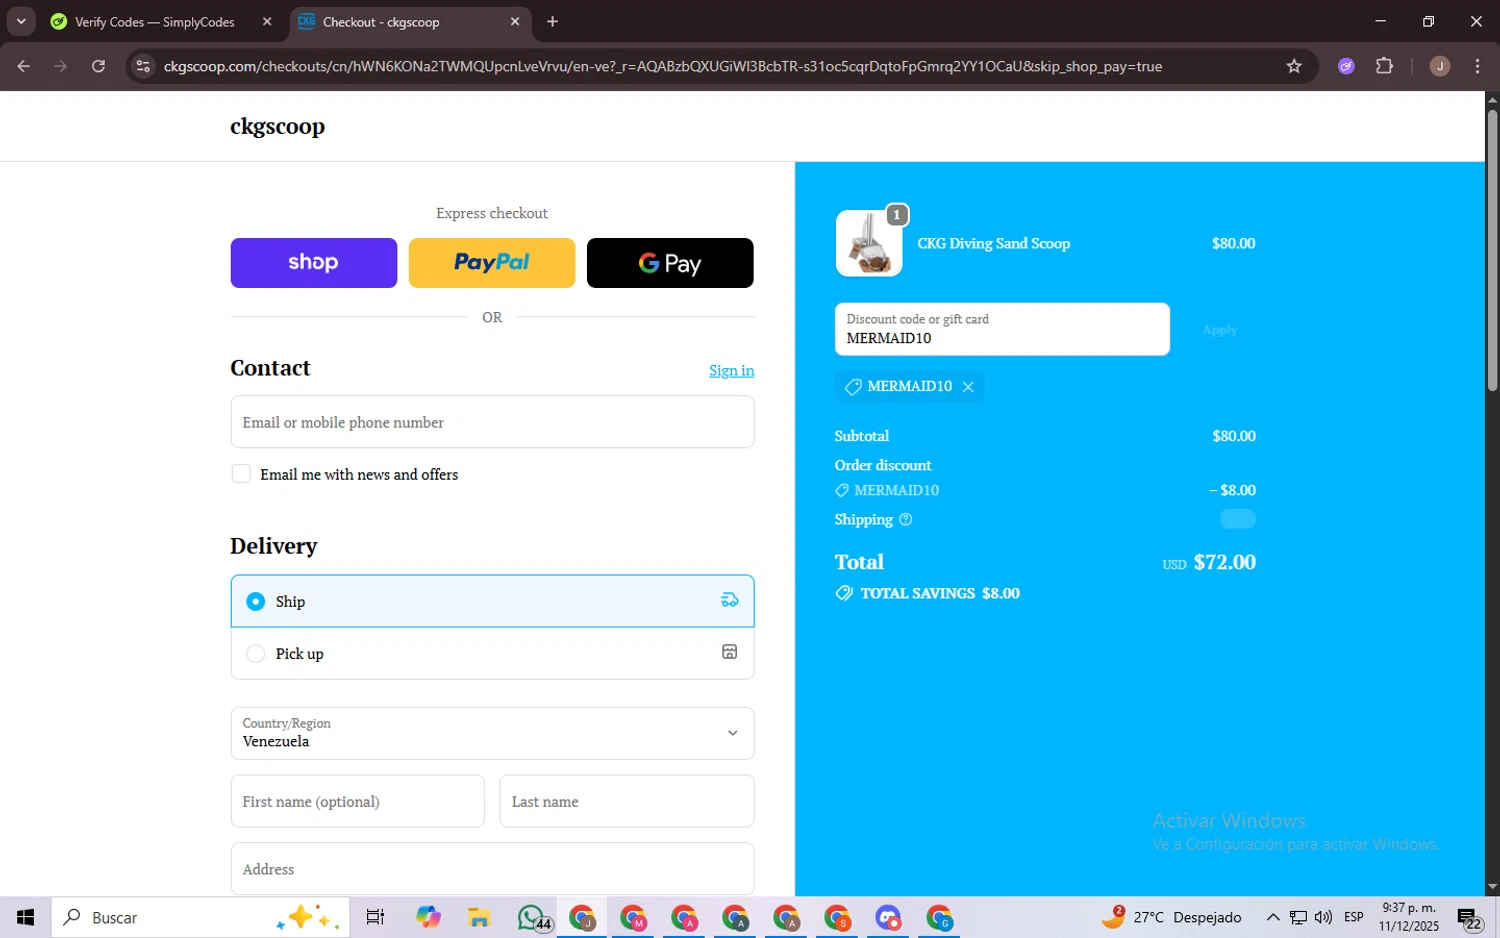Screen dimensions: 1500x938
Task: Go forward one page
Action: coord(61,66)
